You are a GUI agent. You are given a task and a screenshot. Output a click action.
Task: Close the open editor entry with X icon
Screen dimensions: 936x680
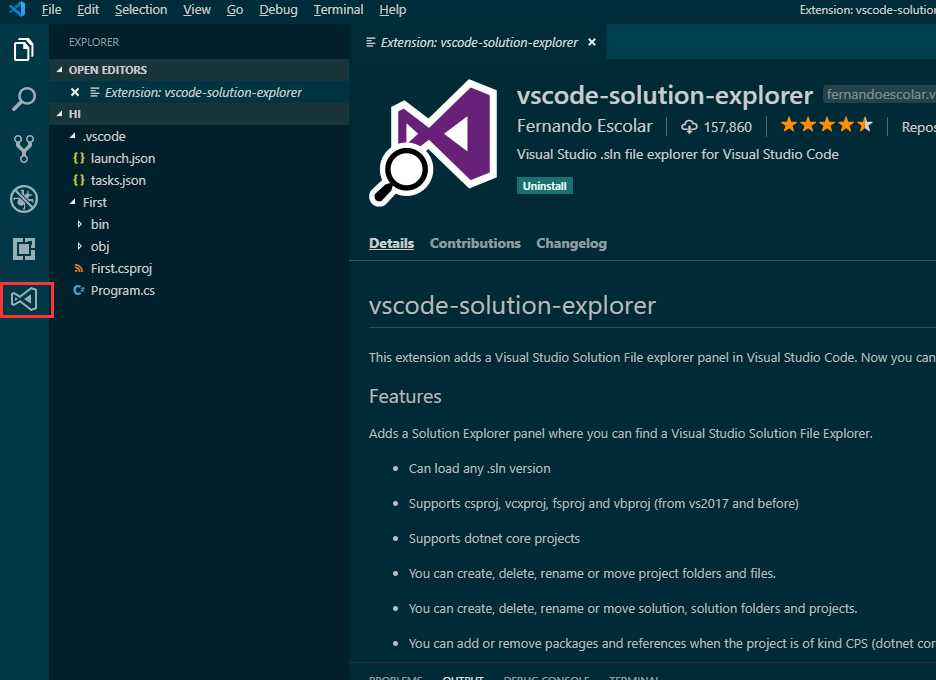[75, 92]
